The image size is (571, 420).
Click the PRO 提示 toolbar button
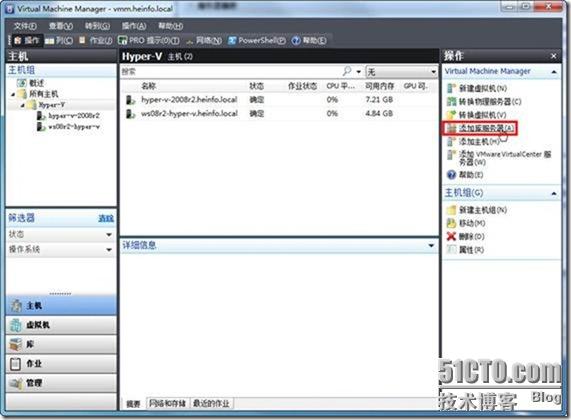149,40
